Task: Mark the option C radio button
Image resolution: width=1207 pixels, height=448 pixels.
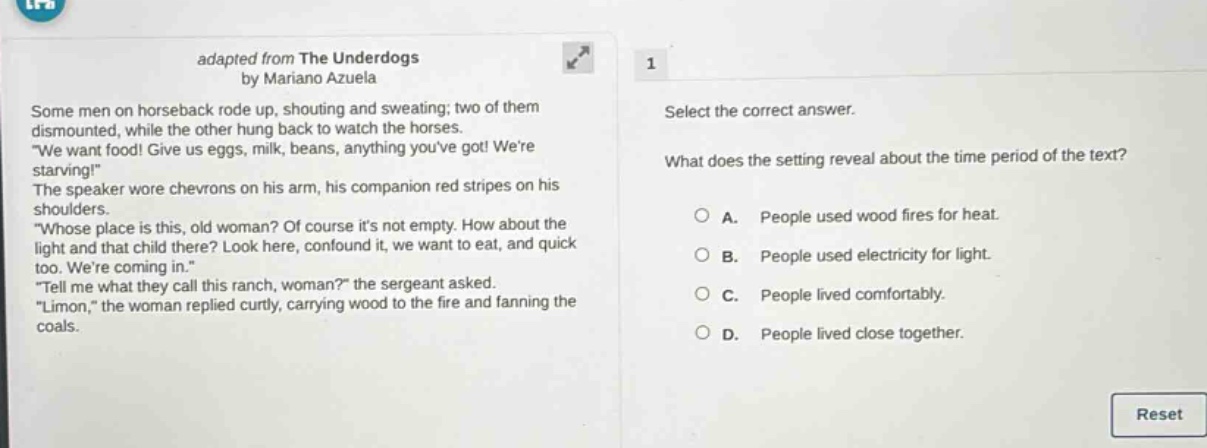Action: coord(703,294)
